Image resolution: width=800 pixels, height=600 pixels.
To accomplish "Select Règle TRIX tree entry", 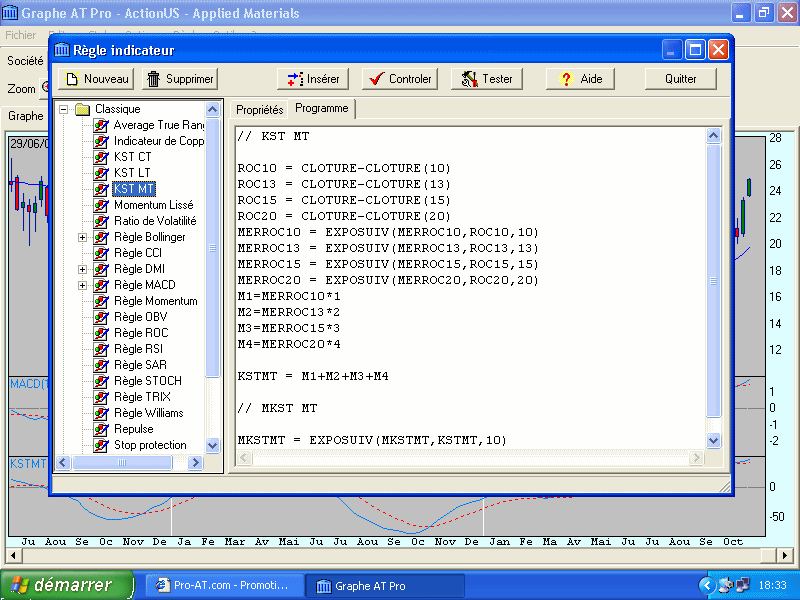I will (x=142, y=397).
